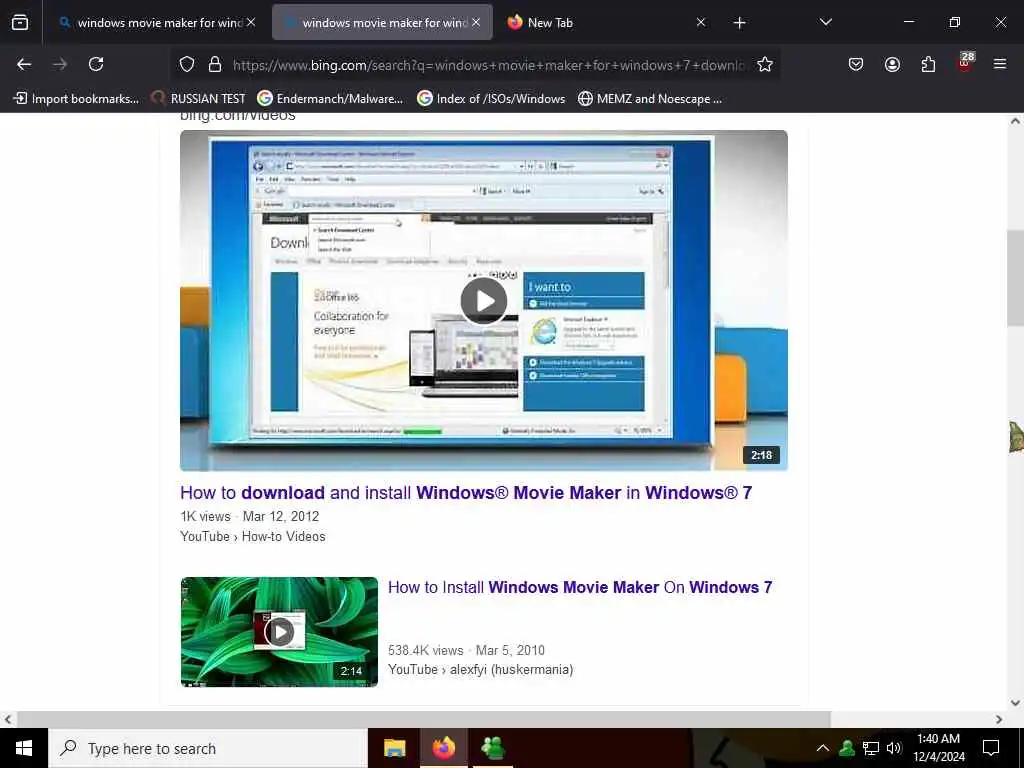Viewport: 1024px width, 768px height.
Task: Focus the Type here to search box
Action: [208, 748]
